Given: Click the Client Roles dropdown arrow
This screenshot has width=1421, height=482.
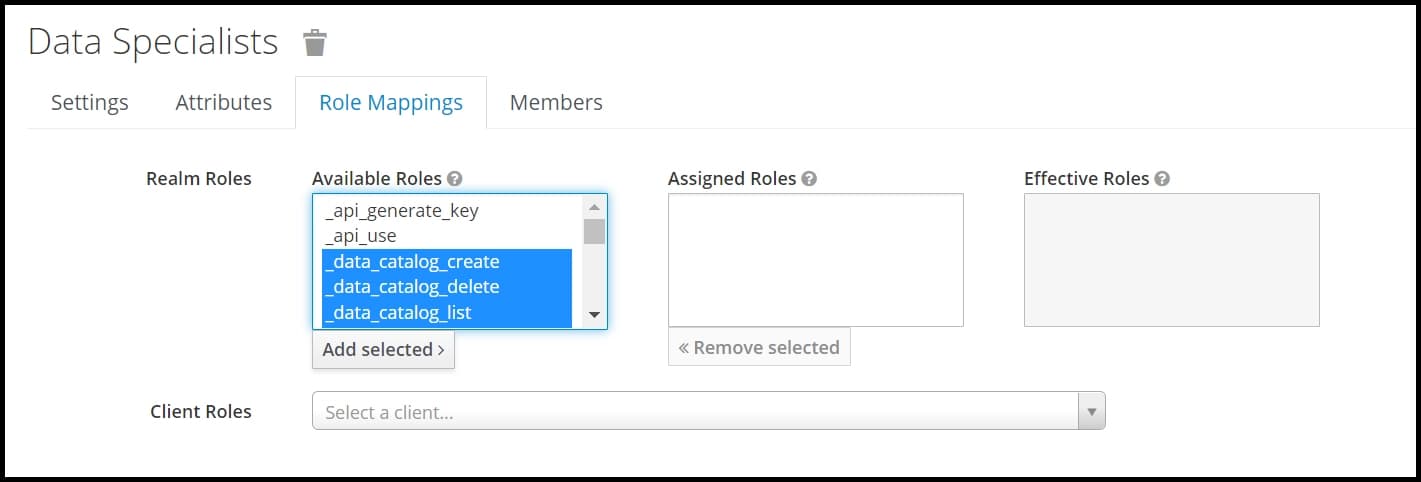Looking at the screenshot, I should click(x=1092, y=411).
